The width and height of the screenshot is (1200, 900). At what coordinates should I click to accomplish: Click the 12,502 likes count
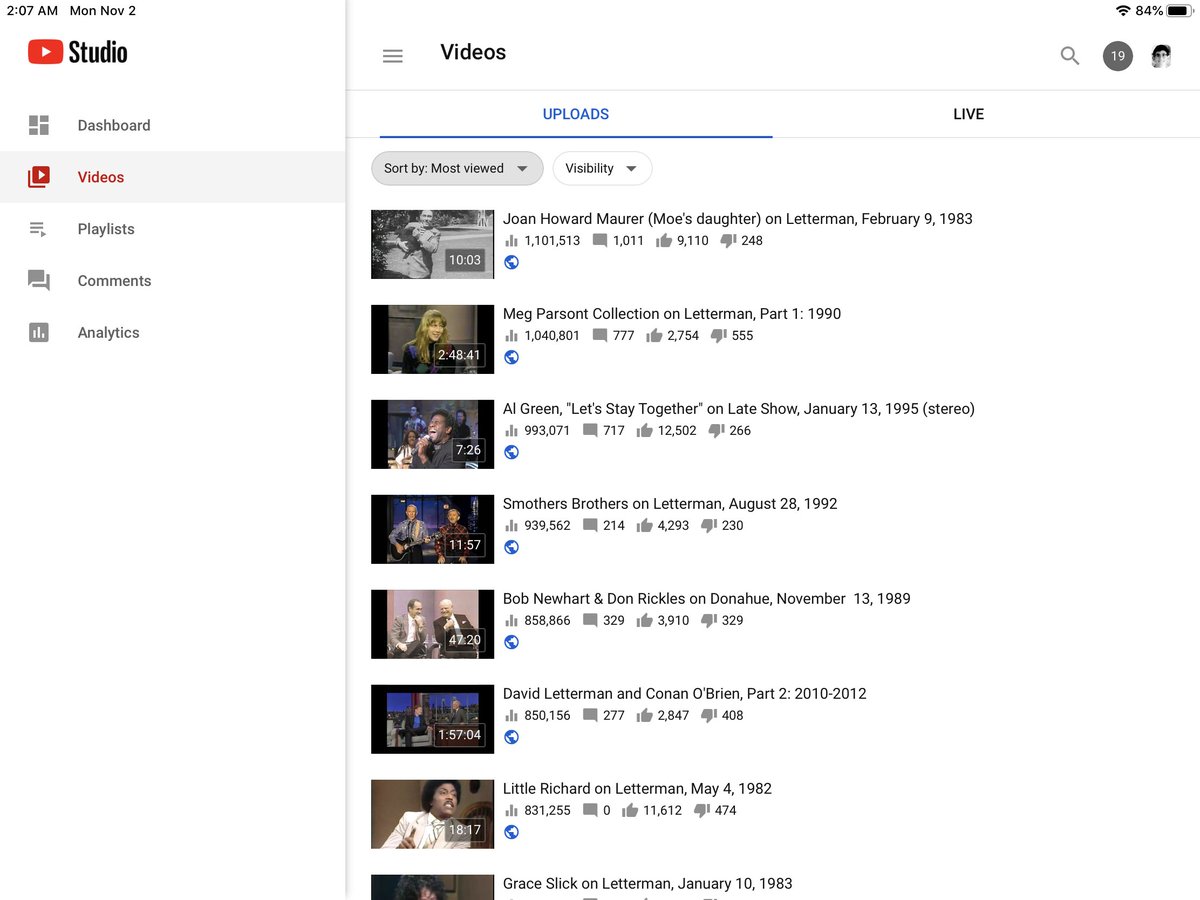tap(677, 431)
